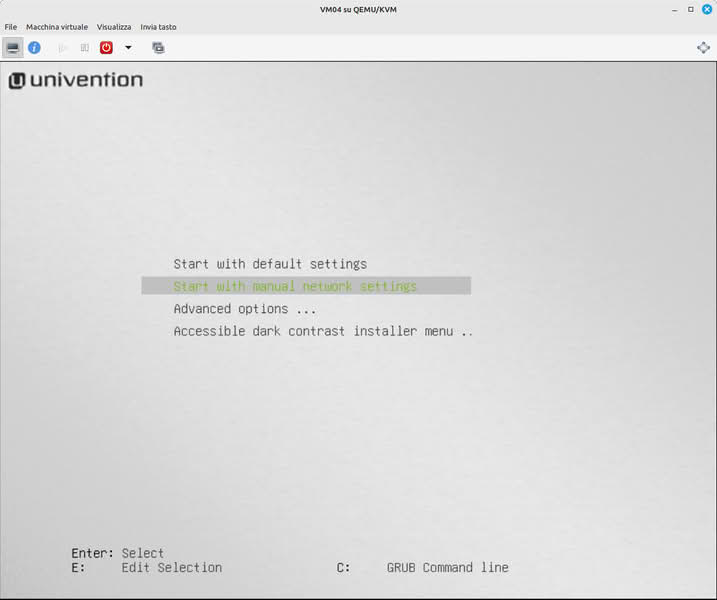The image size is (717, 600).
Task: Open the snapshots manager icon
Action: point(158,48)
